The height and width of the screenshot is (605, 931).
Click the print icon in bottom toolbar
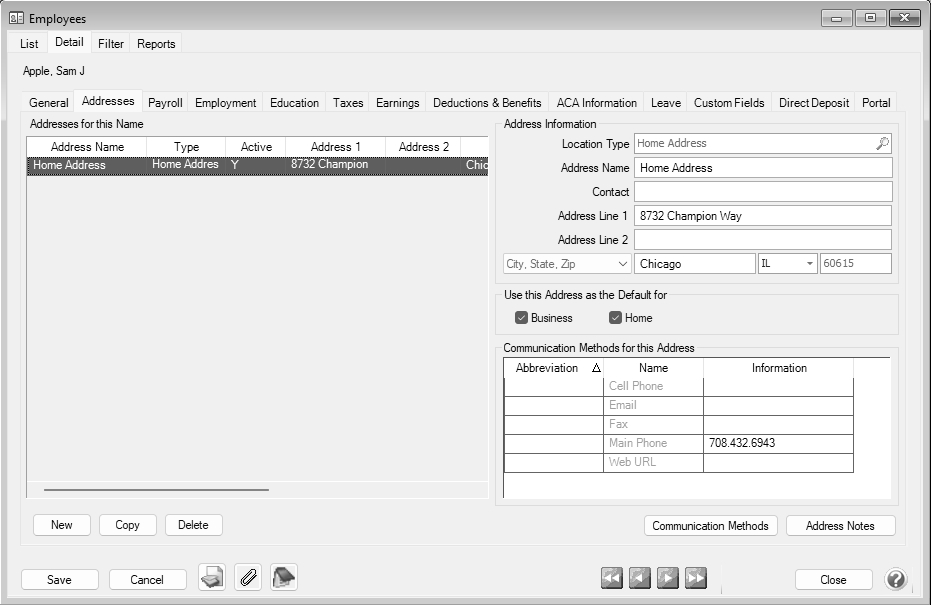(211, 578)
